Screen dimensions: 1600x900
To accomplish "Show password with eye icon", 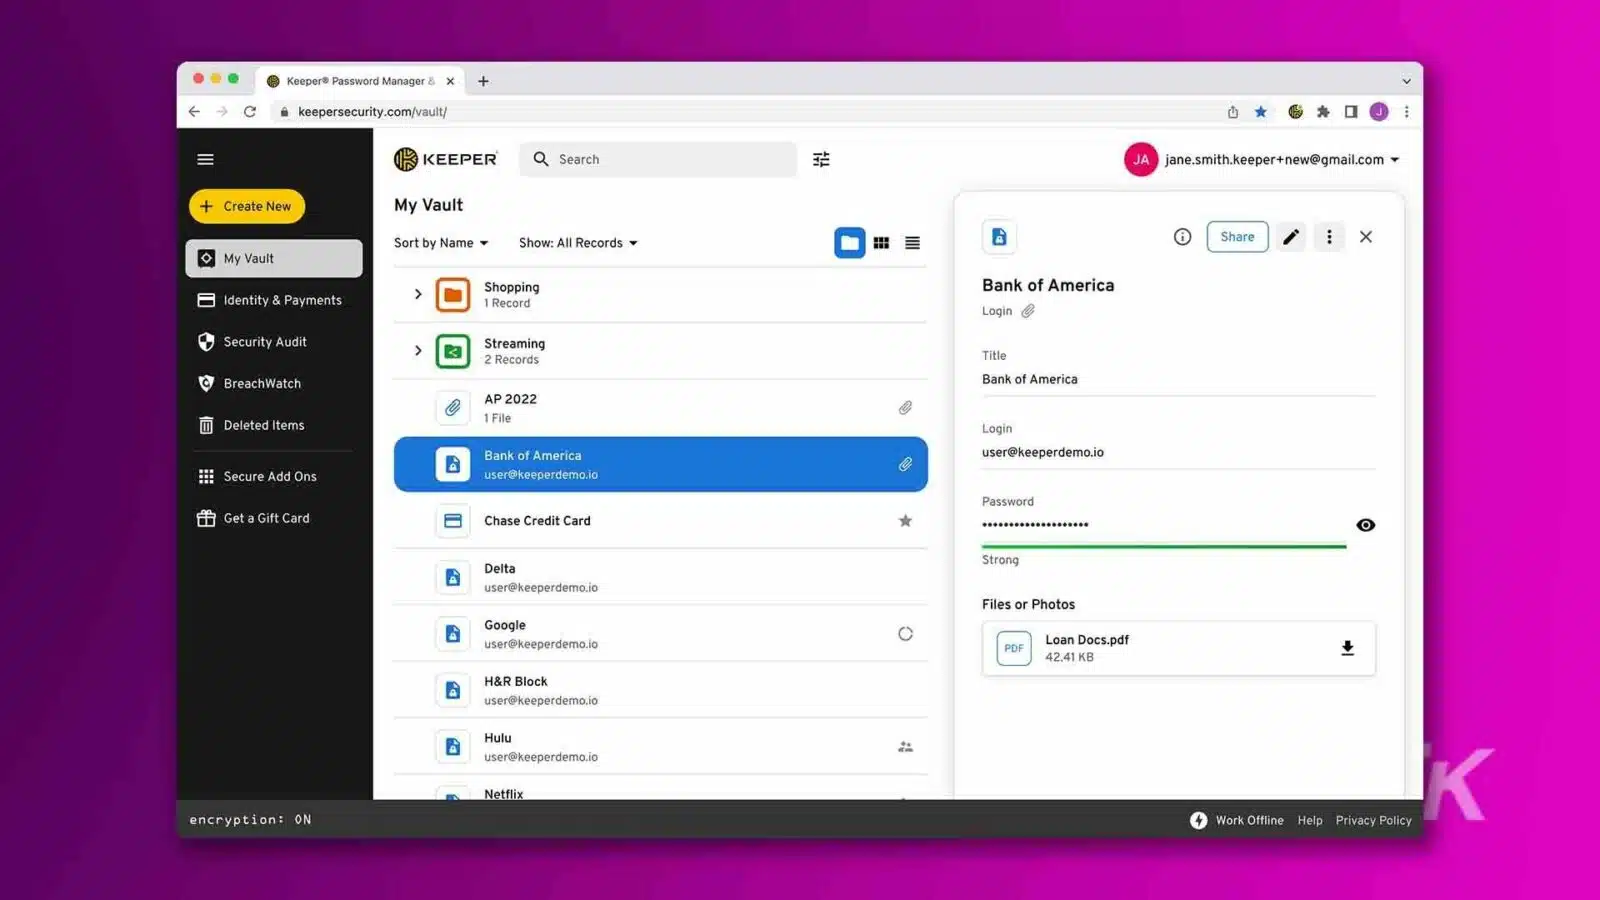I will 1365,525.
